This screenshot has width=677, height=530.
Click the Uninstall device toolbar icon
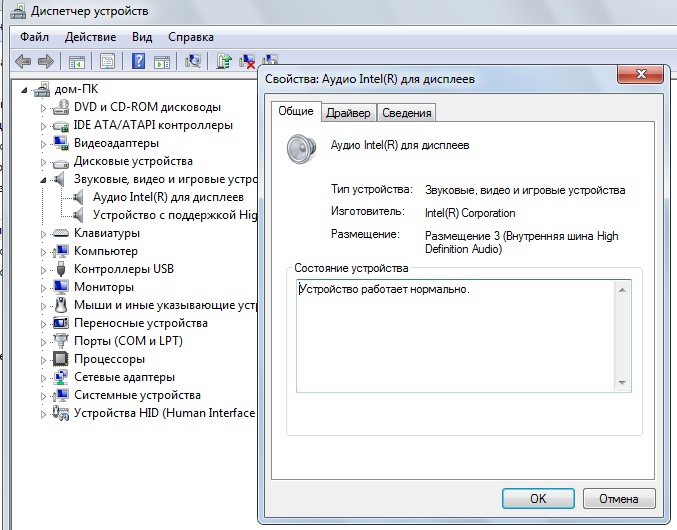(x=247, y=61)
